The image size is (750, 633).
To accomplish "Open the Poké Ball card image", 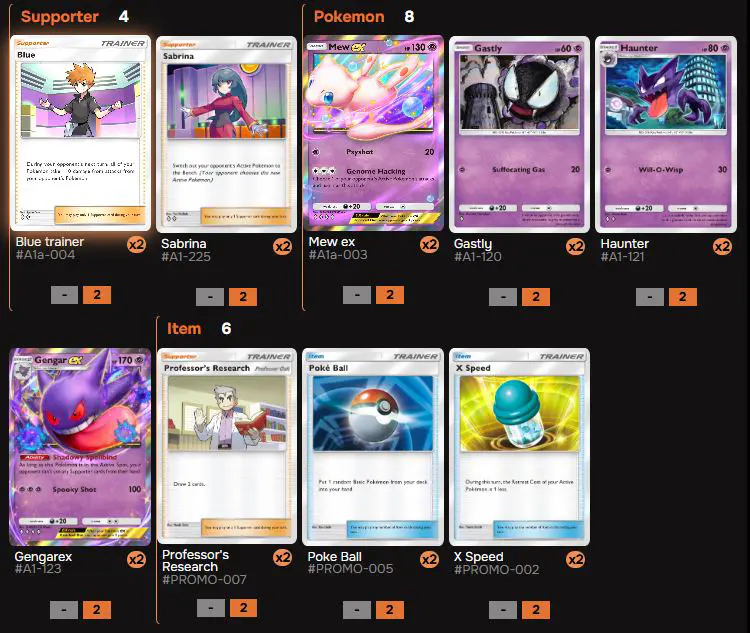I will 373,447.
